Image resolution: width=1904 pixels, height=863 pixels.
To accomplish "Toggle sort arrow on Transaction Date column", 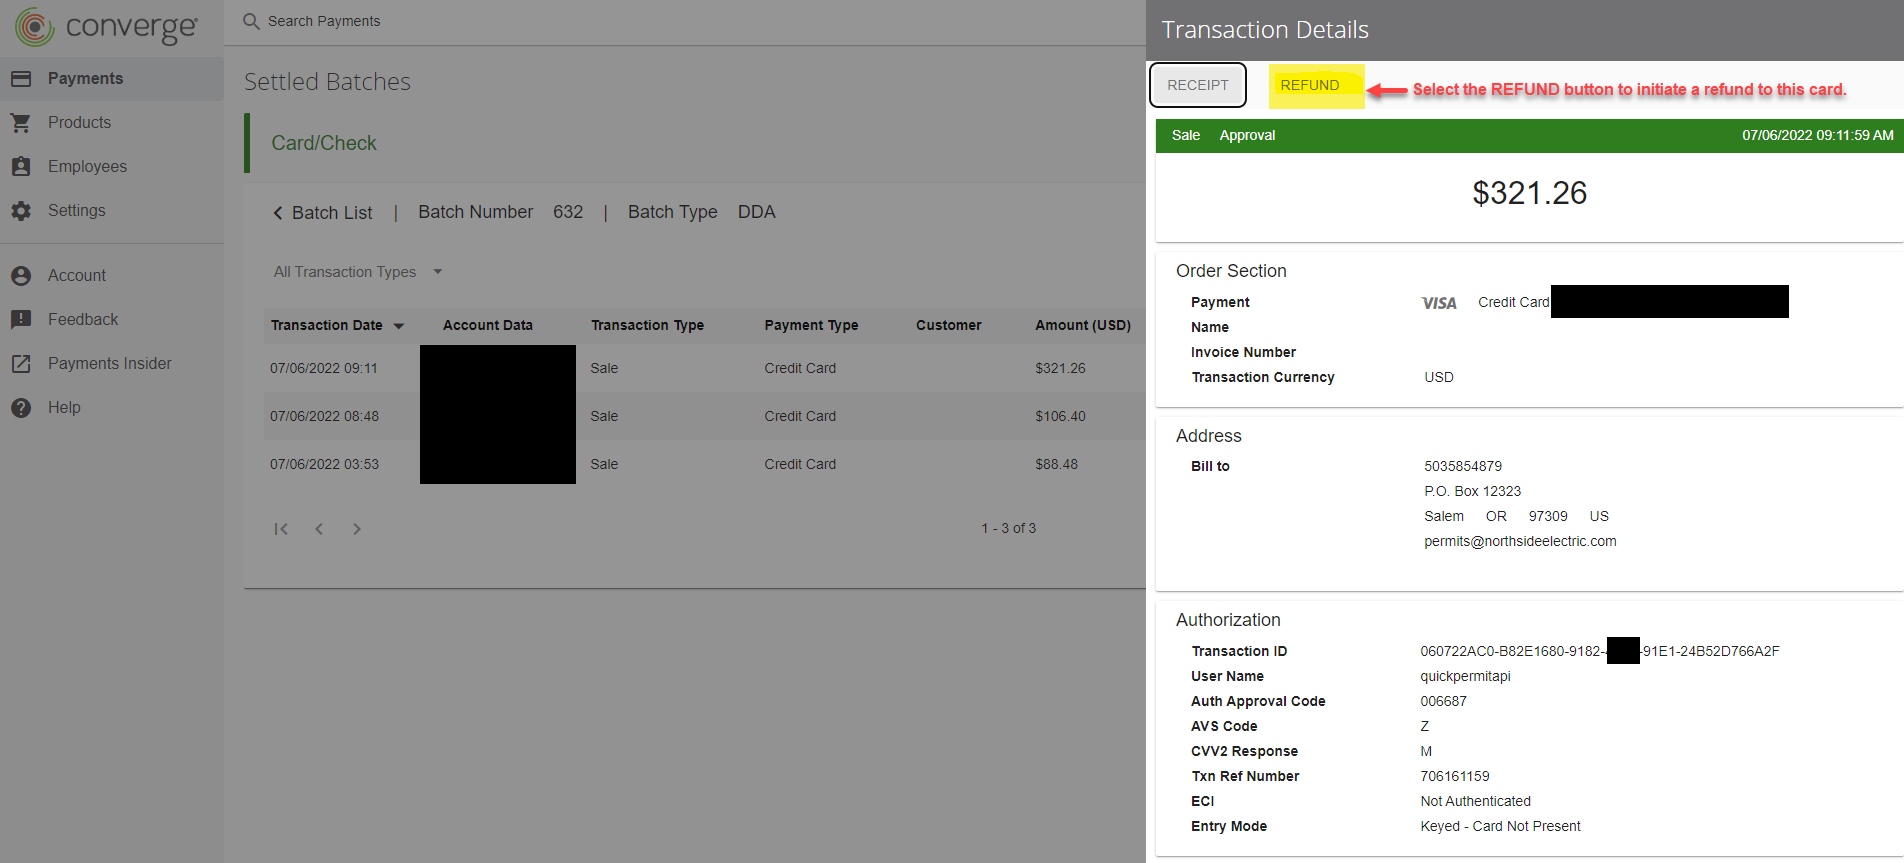I will click(x=399, y=326).
